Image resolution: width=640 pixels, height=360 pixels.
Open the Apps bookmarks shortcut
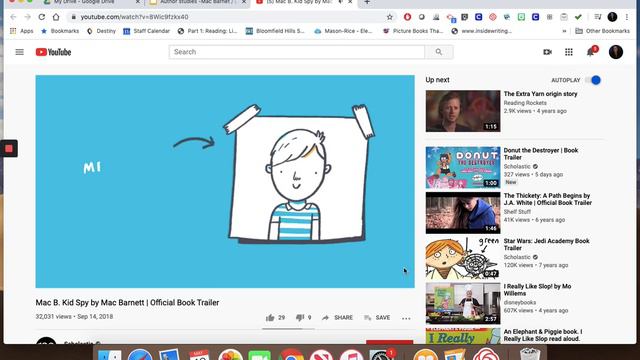click(x=22, y=31)
